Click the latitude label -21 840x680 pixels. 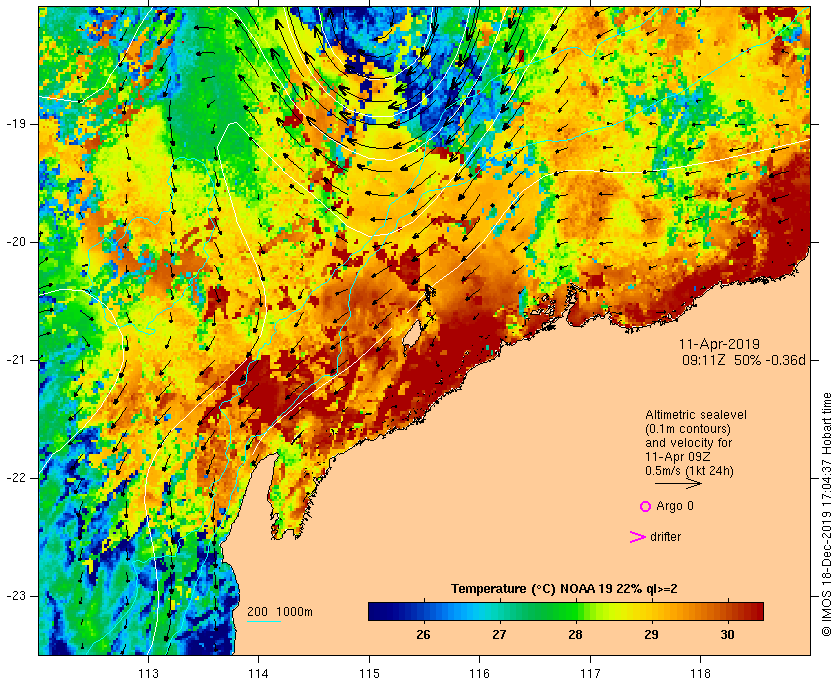tap(16, 360)
